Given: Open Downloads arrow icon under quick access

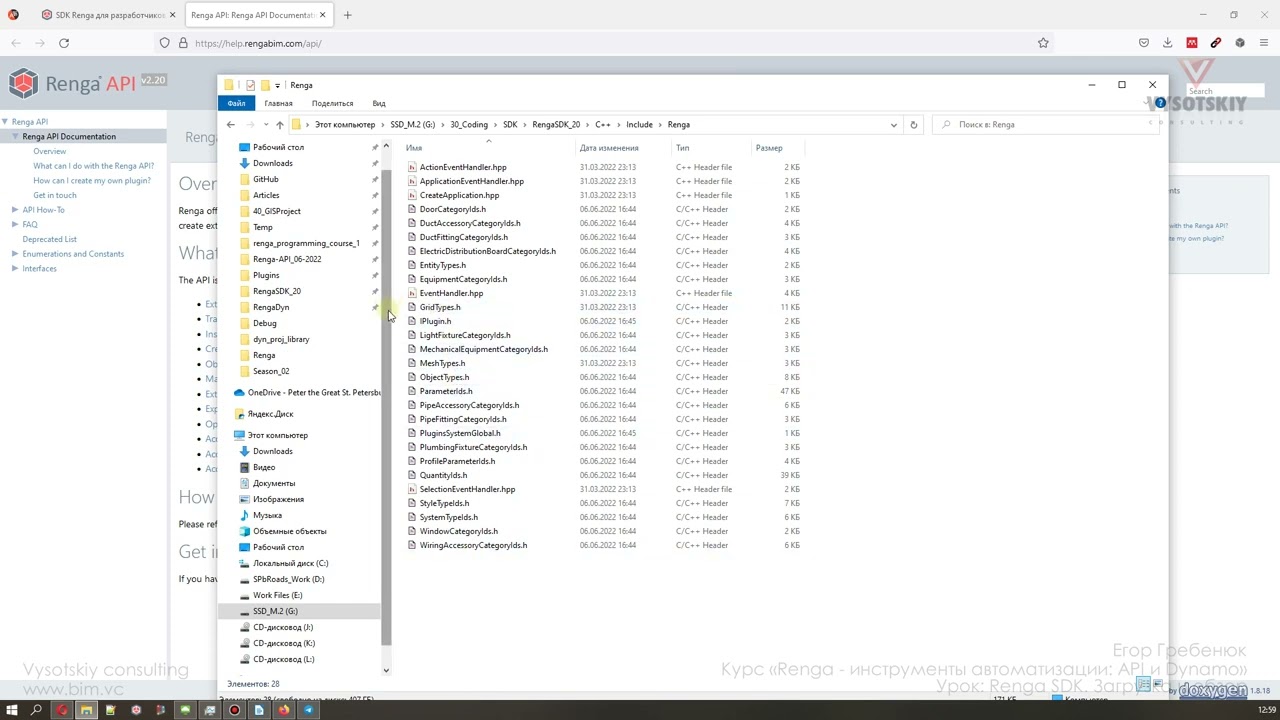Looking at the screenshot, I should [x=245, y=163].
